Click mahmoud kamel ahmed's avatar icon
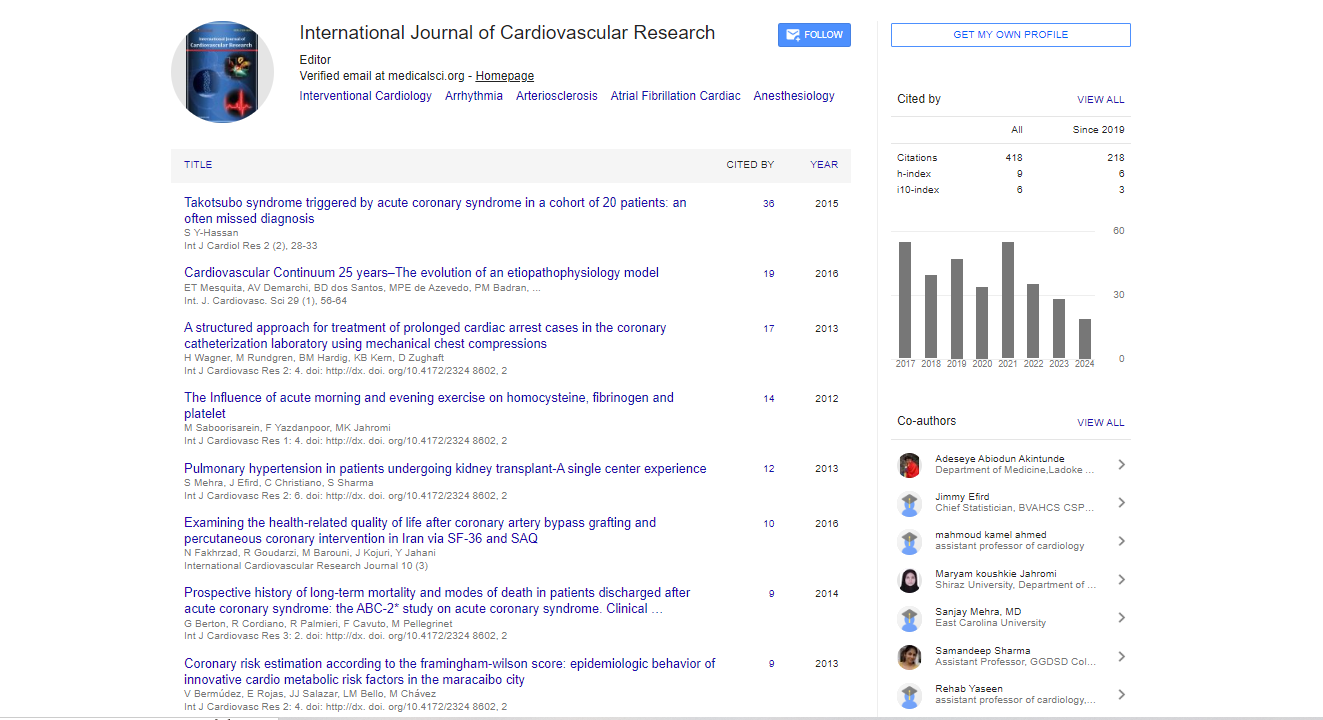1323x720 pixels. coord(909,542)
